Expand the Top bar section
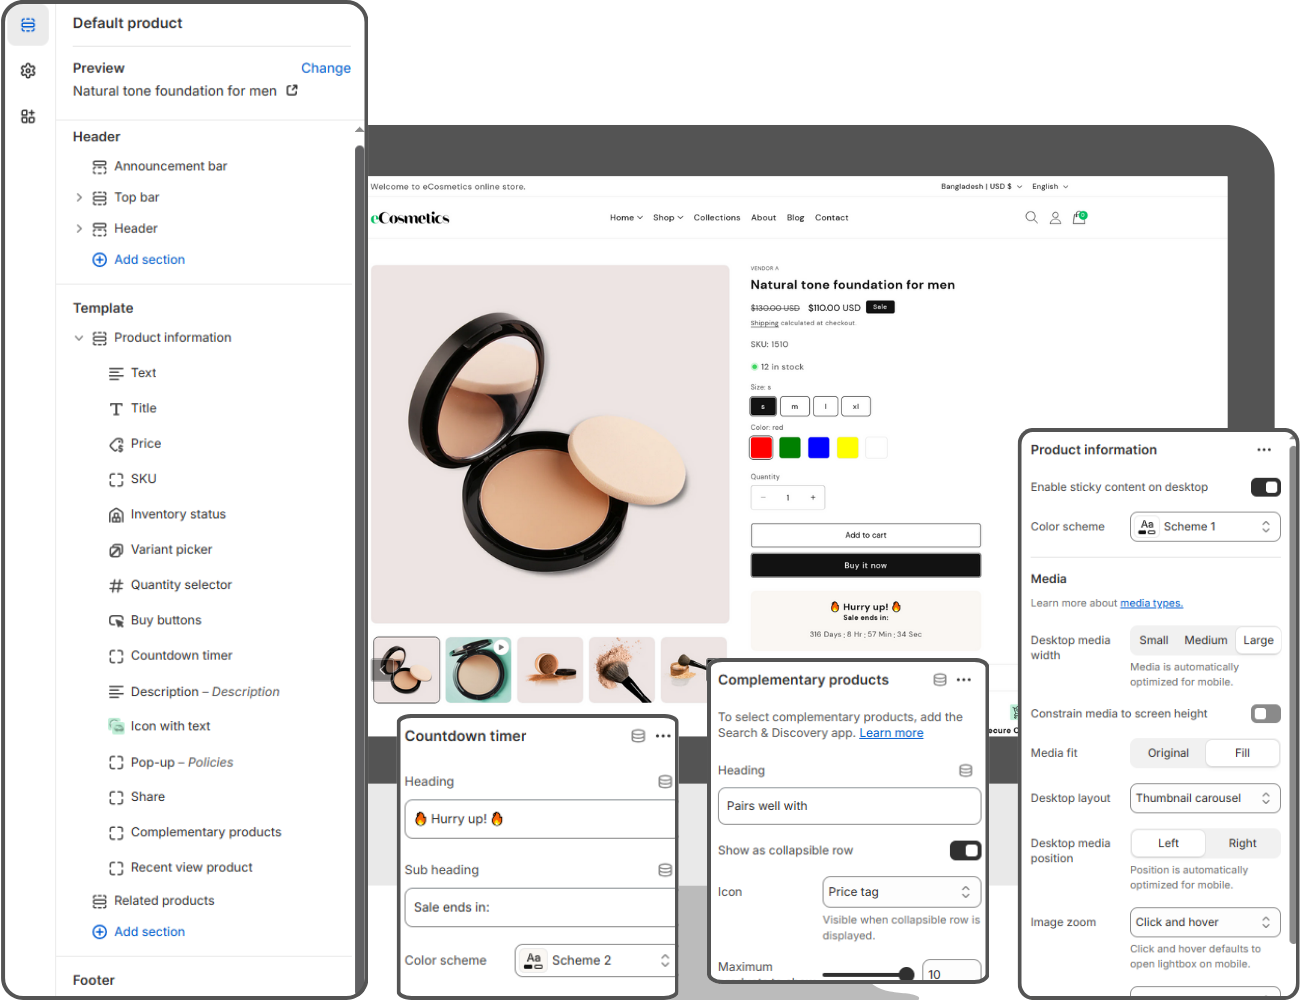The image size is (1300, 1000). (x=79, y=197)
